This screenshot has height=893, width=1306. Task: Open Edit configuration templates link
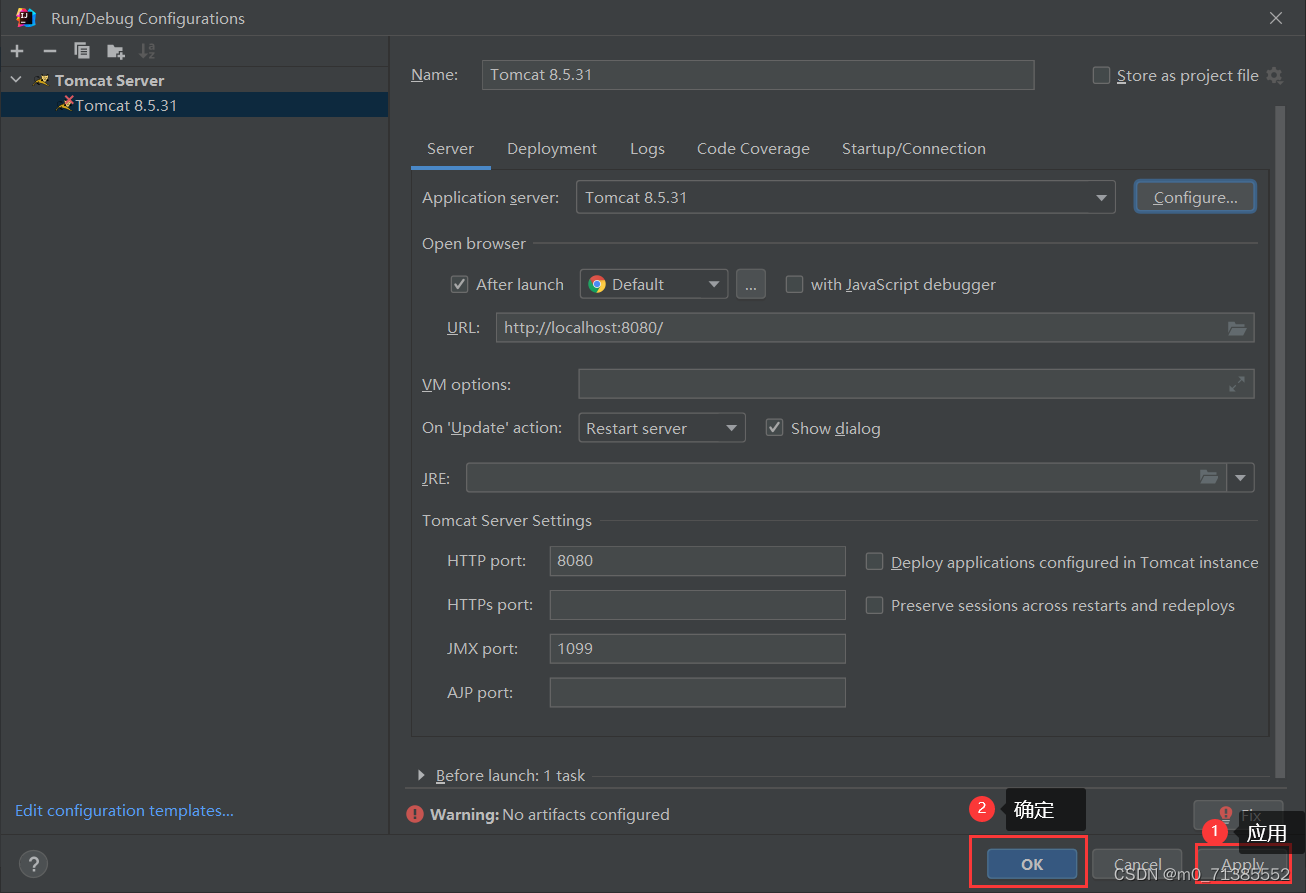[124, 811]
